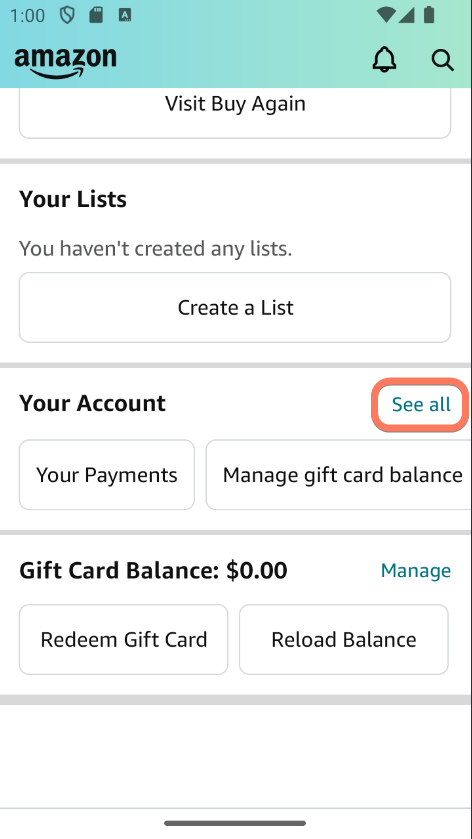The height and width of the screenshot is (839, 472).
Task: Tap the keyboard 'A' status bar icon
Action: point(125,15)
